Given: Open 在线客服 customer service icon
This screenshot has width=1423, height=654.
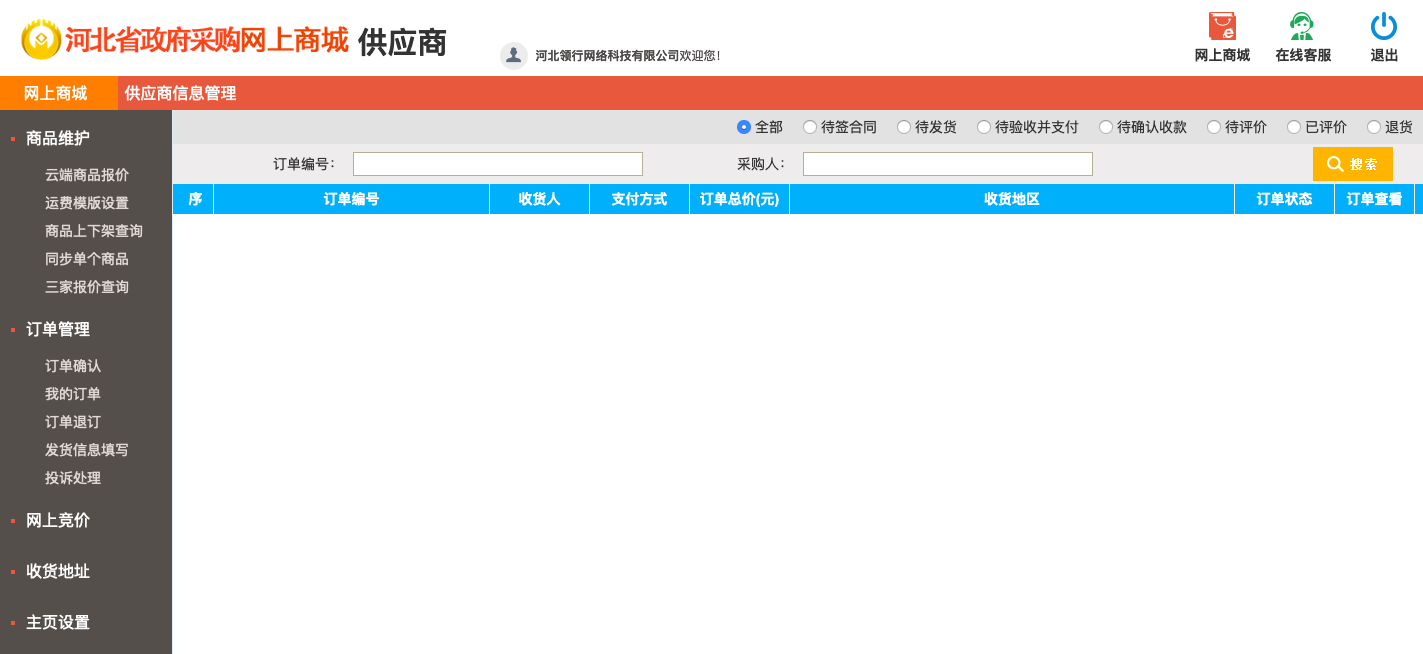Looking at the screenshot, I should pos(1302,26).
